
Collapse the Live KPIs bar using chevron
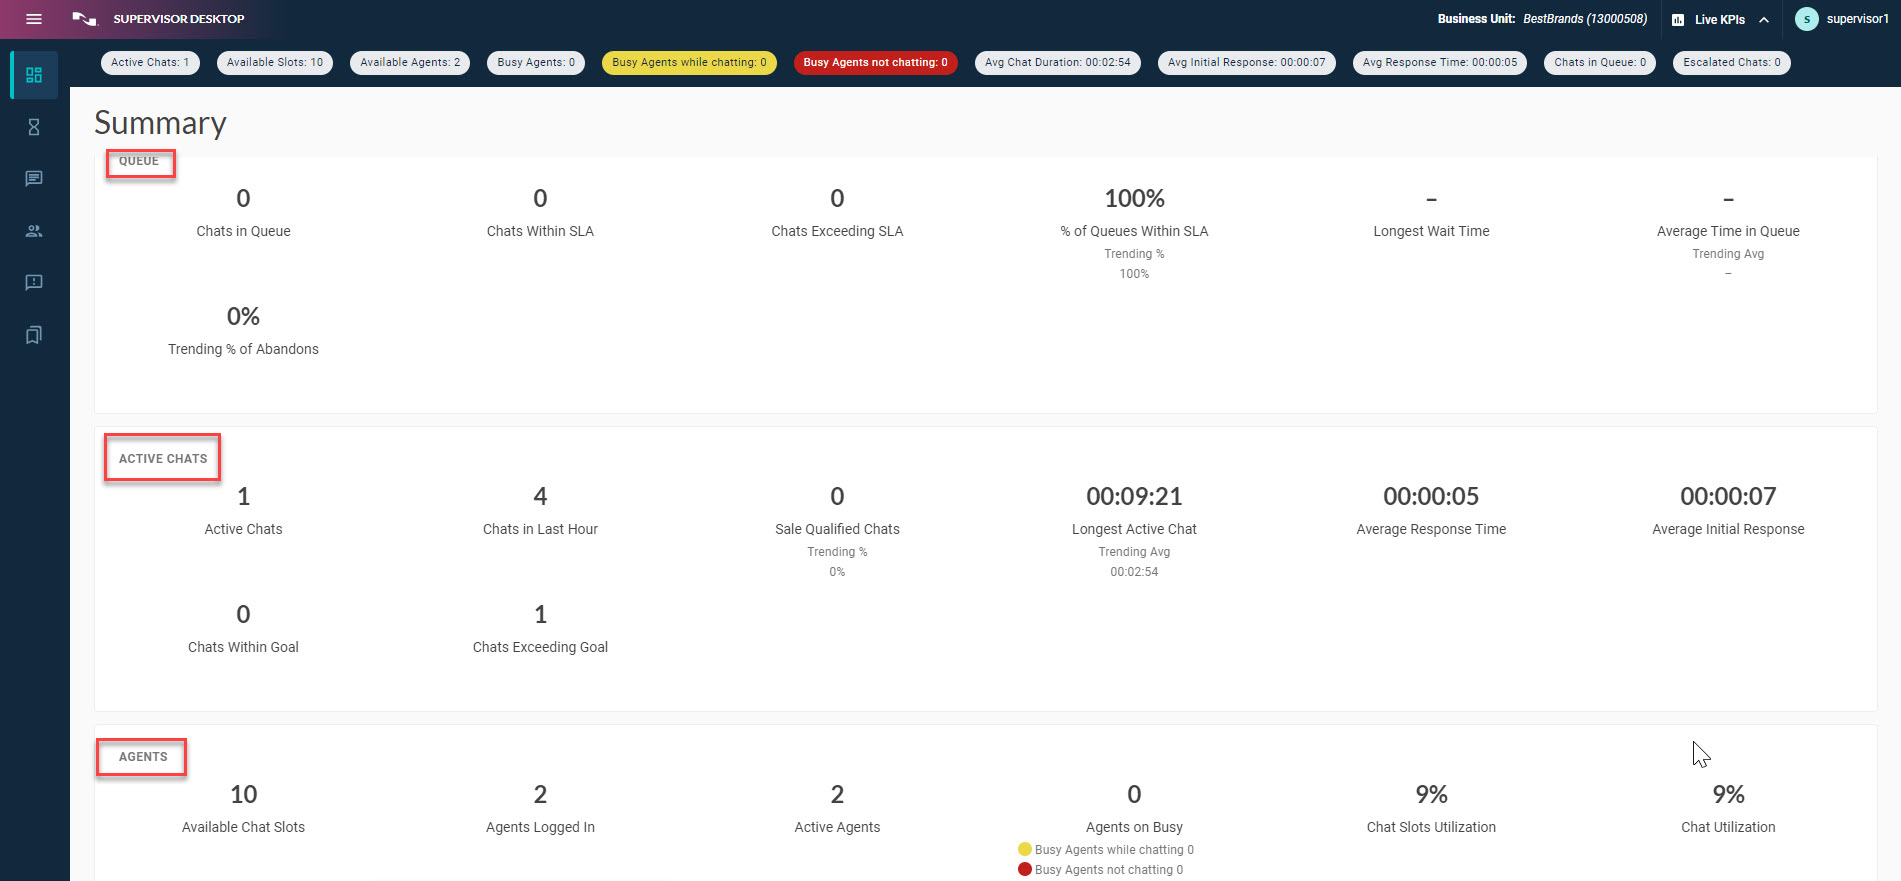point(1764,20)
